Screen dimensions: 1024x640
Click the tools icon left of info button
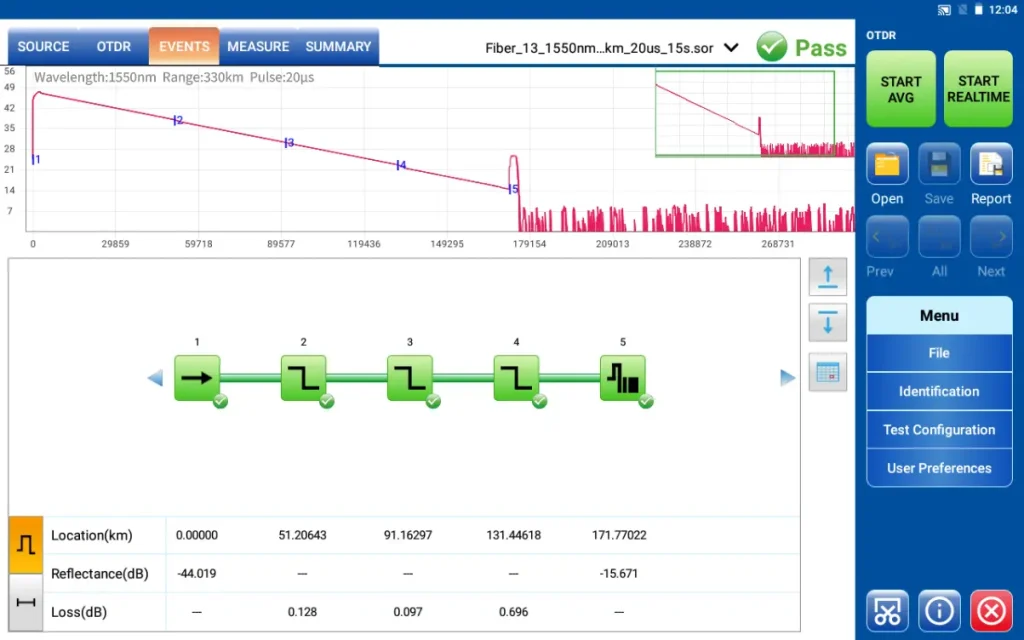(x=887, y=610)
